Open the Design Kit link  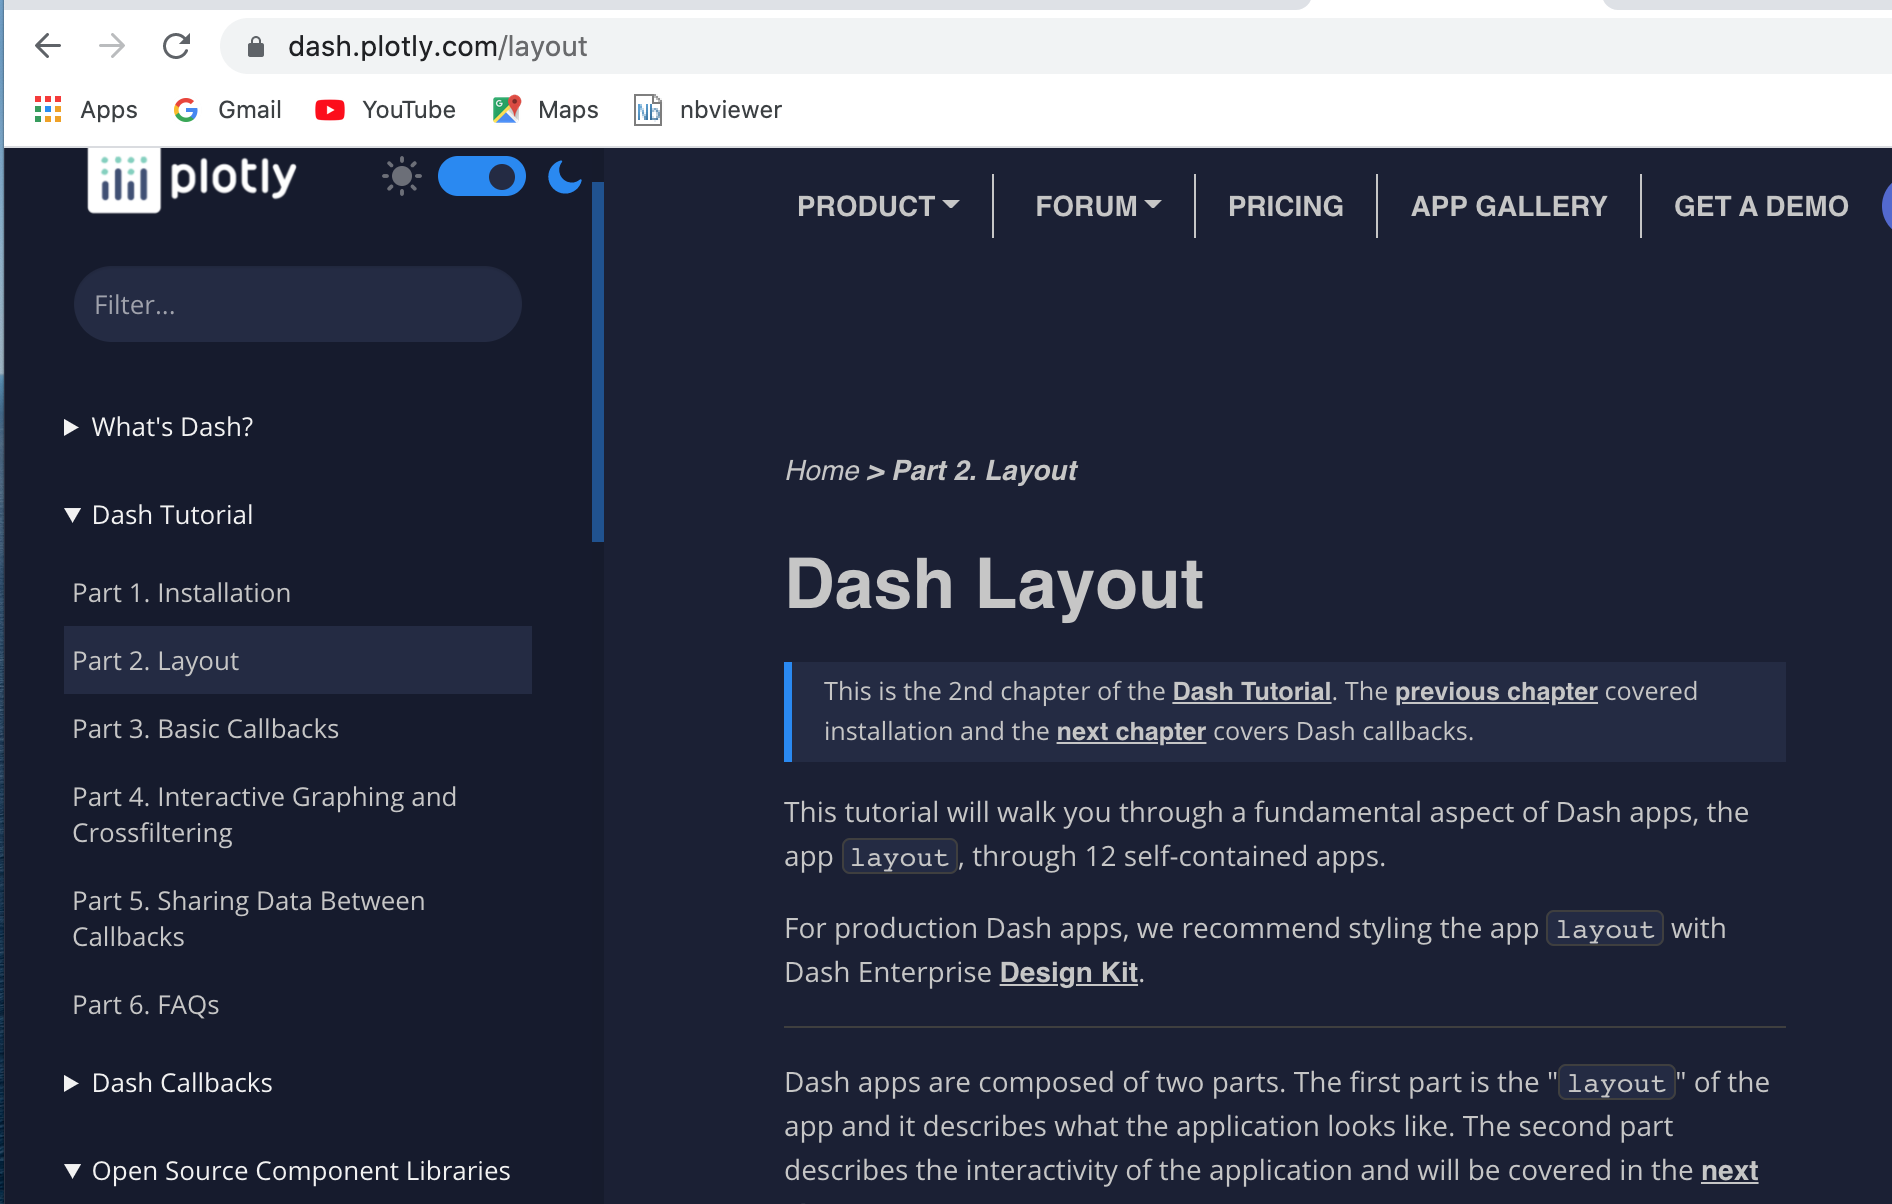pos(1068,972)
